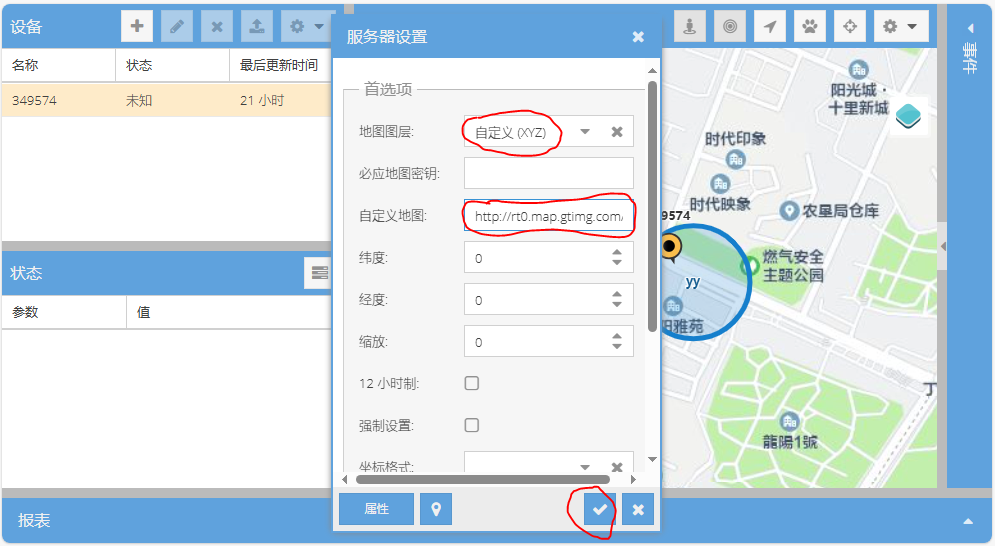Increase longitude with up spinner
This screenshot has height=546, width=995.
(617, 295)
